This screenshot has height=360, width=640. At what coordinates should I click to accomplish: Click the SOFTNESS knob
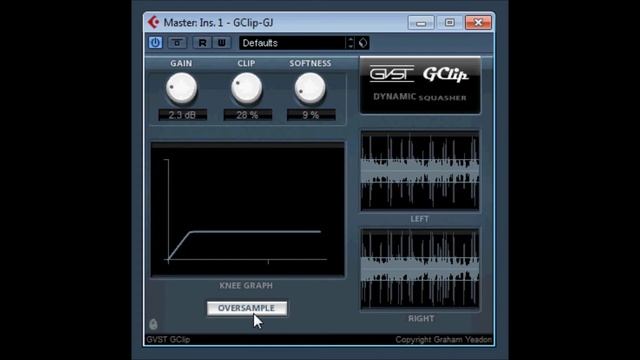pos(310,88)
